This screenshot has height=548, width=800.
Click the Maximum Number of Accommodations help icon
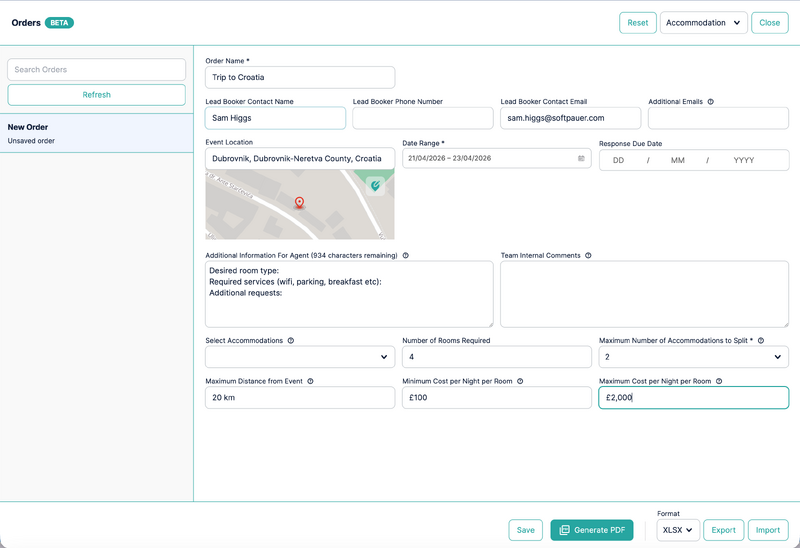761,340
